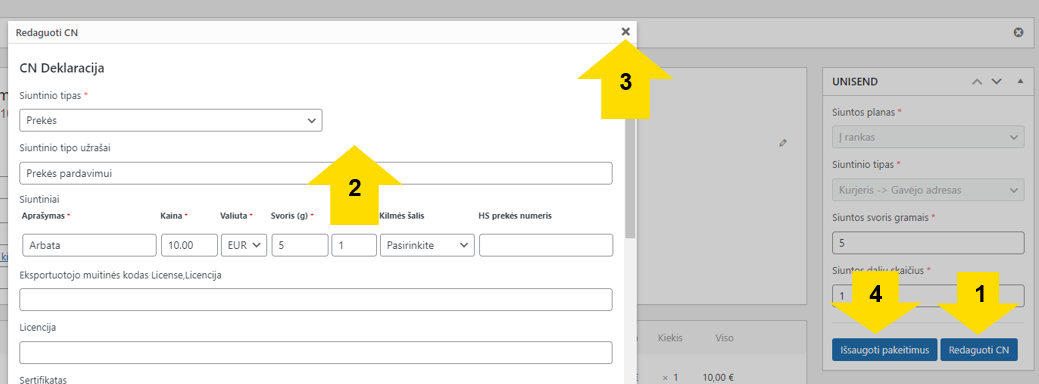Focus the Licencija input field

(x=316, y=352)
